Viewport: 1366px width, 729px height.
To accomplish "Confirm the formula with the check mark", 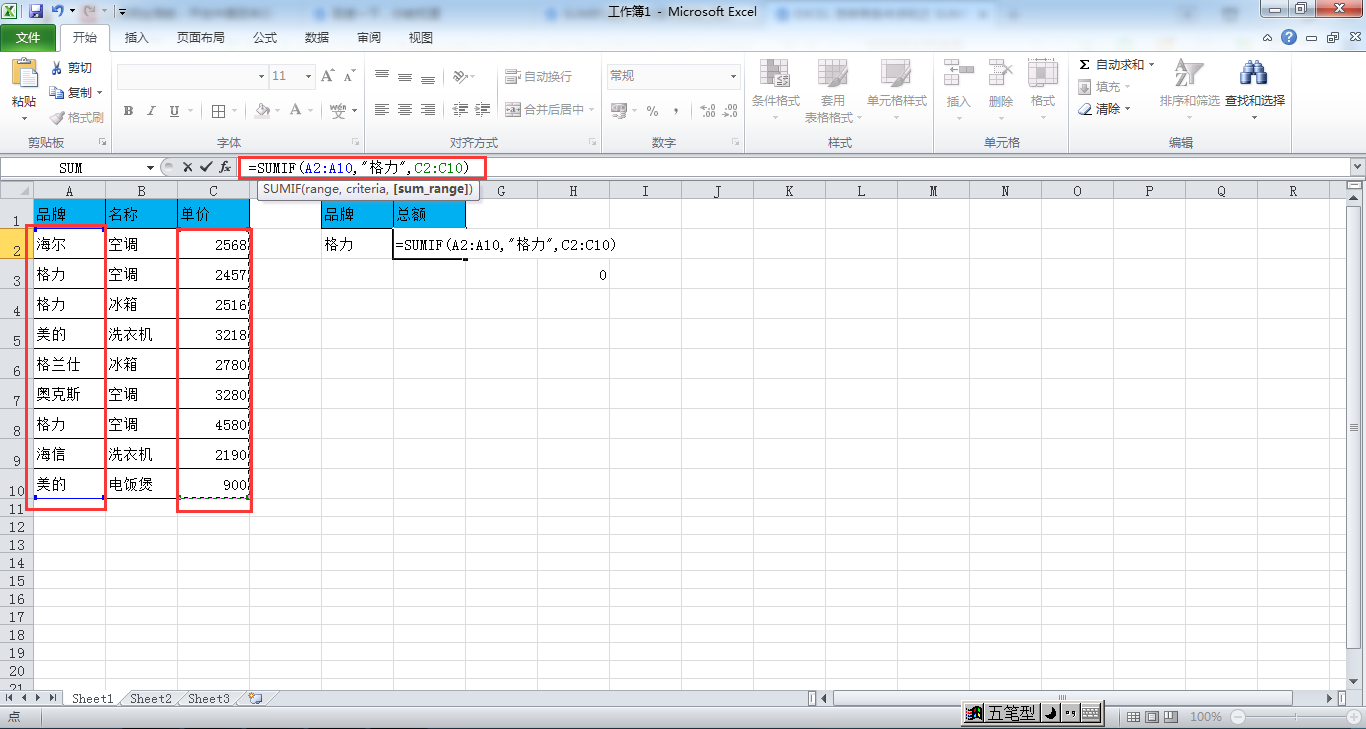I will click(x=206, y=168).
